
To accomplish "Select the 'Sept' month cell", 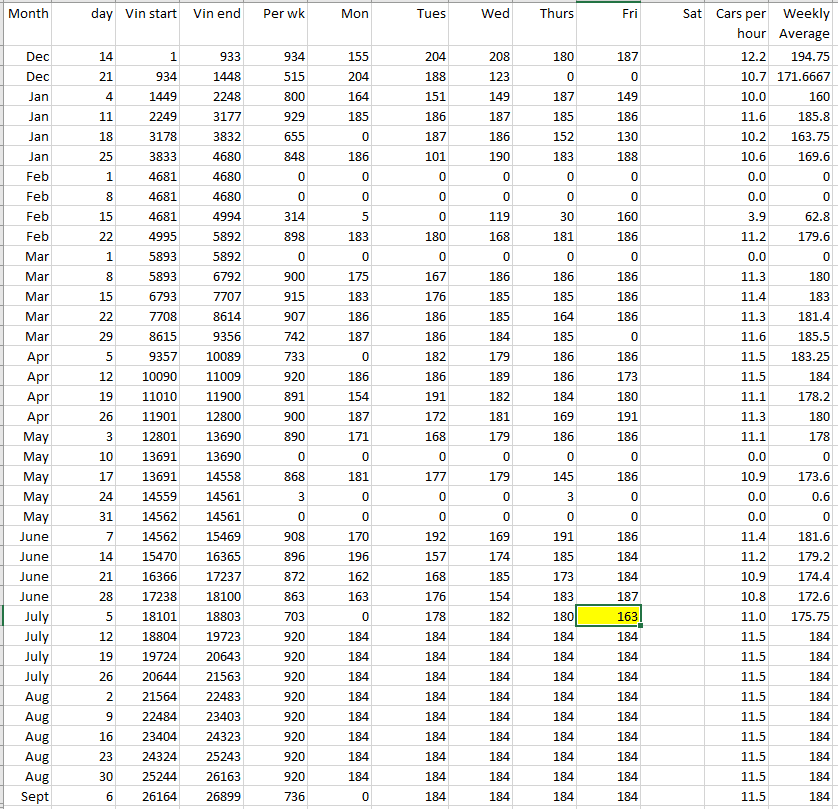I will pos(27,796).
